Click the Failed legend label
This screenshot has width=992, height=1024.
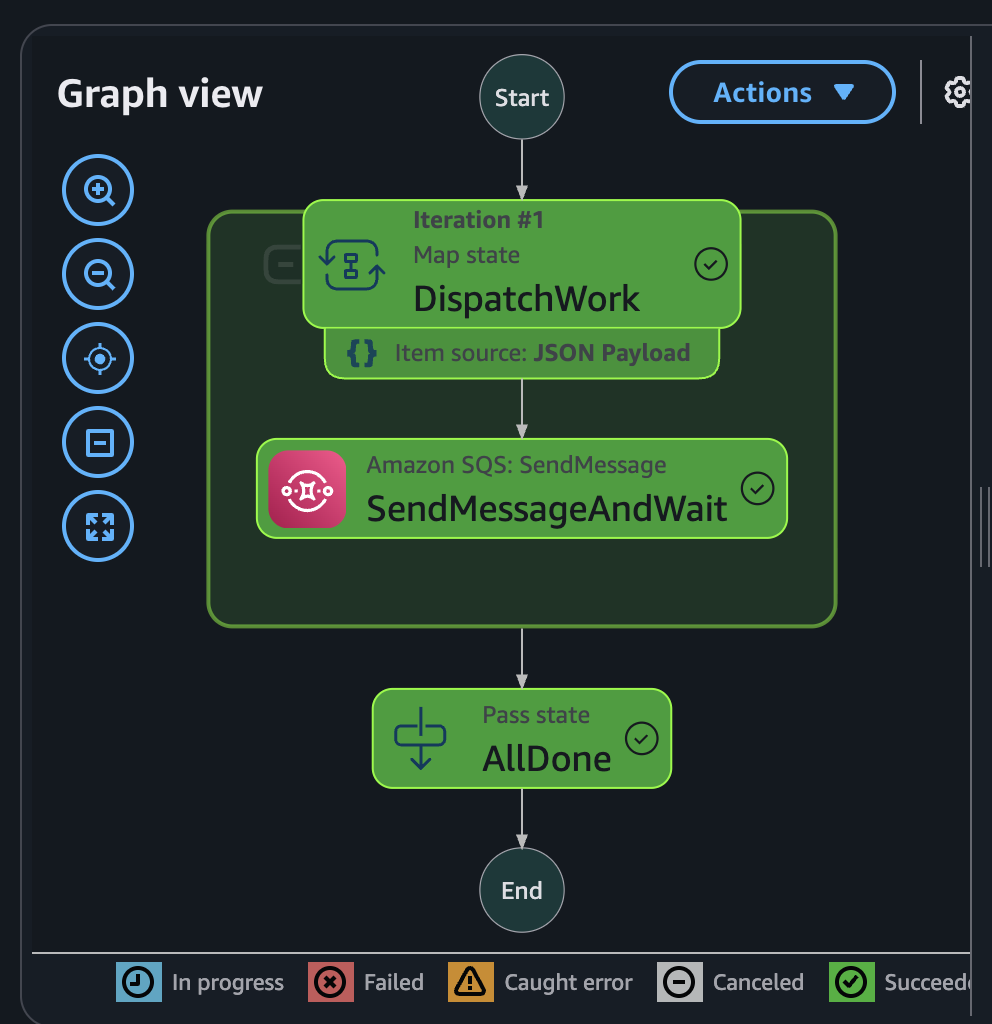point(394,983)
